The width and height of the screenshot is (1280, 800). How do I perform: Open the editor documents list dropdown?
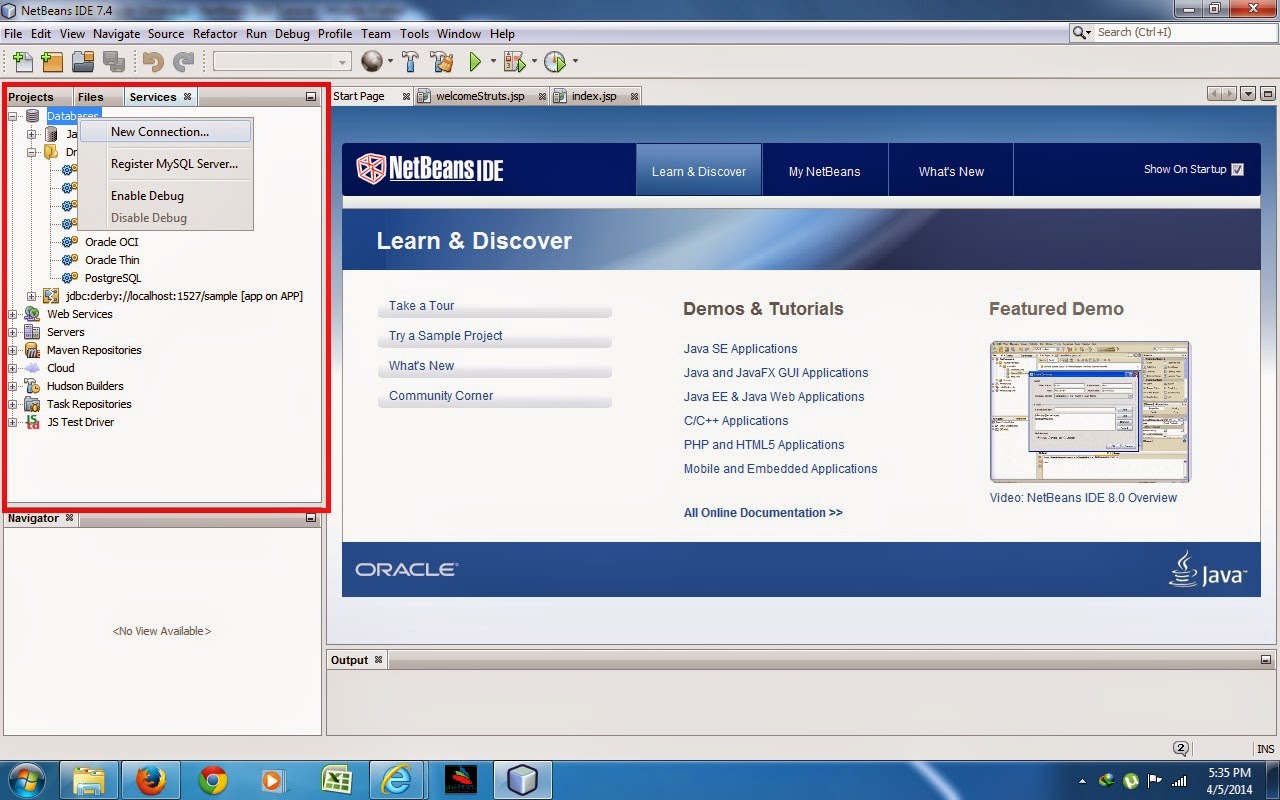pos(1247,94)
